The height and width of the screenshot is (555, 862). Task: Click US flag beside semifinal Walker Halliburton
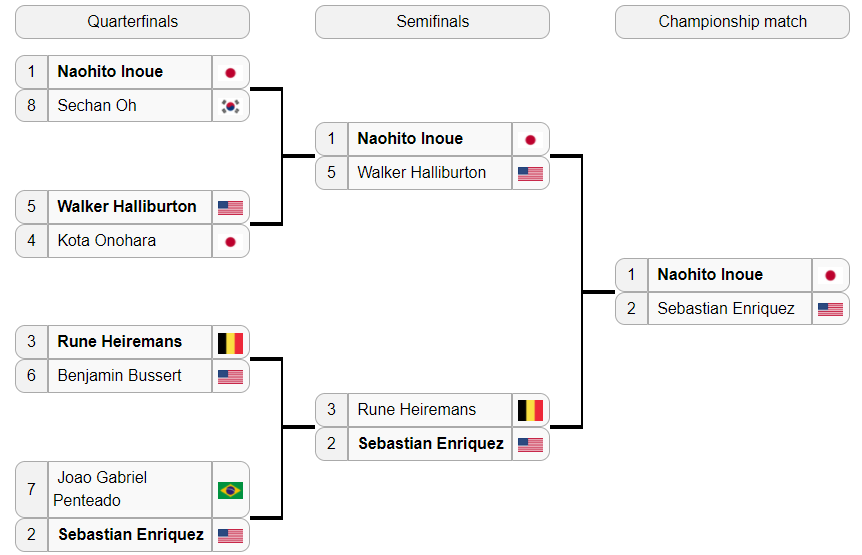[x=531, y=174]
